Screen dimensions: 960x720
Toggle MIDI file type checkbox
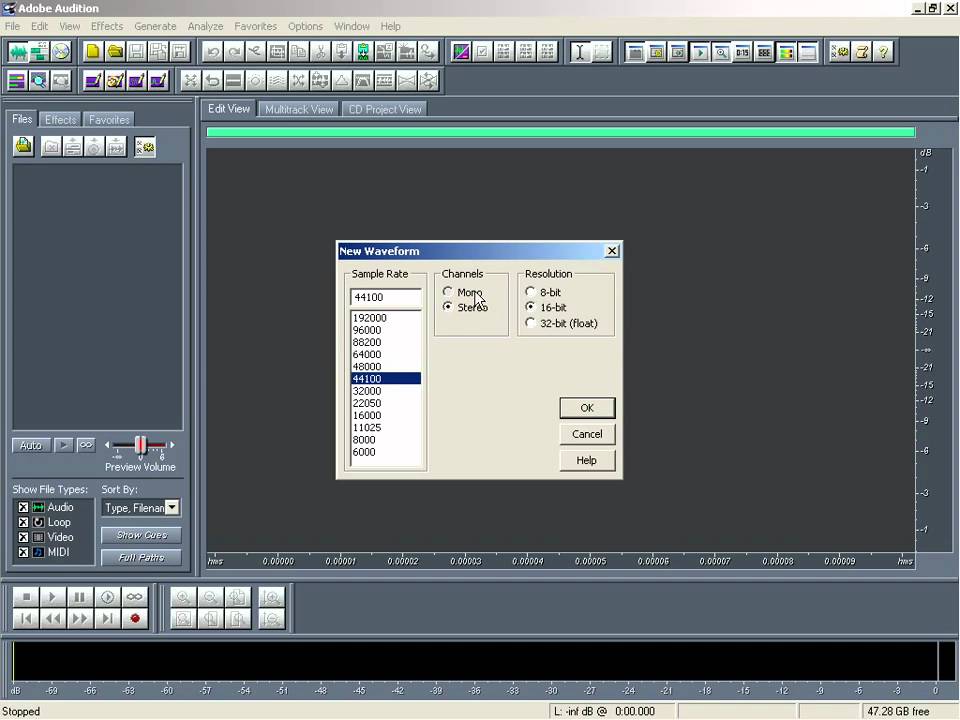pyautogui.click(x=23, y=552)
